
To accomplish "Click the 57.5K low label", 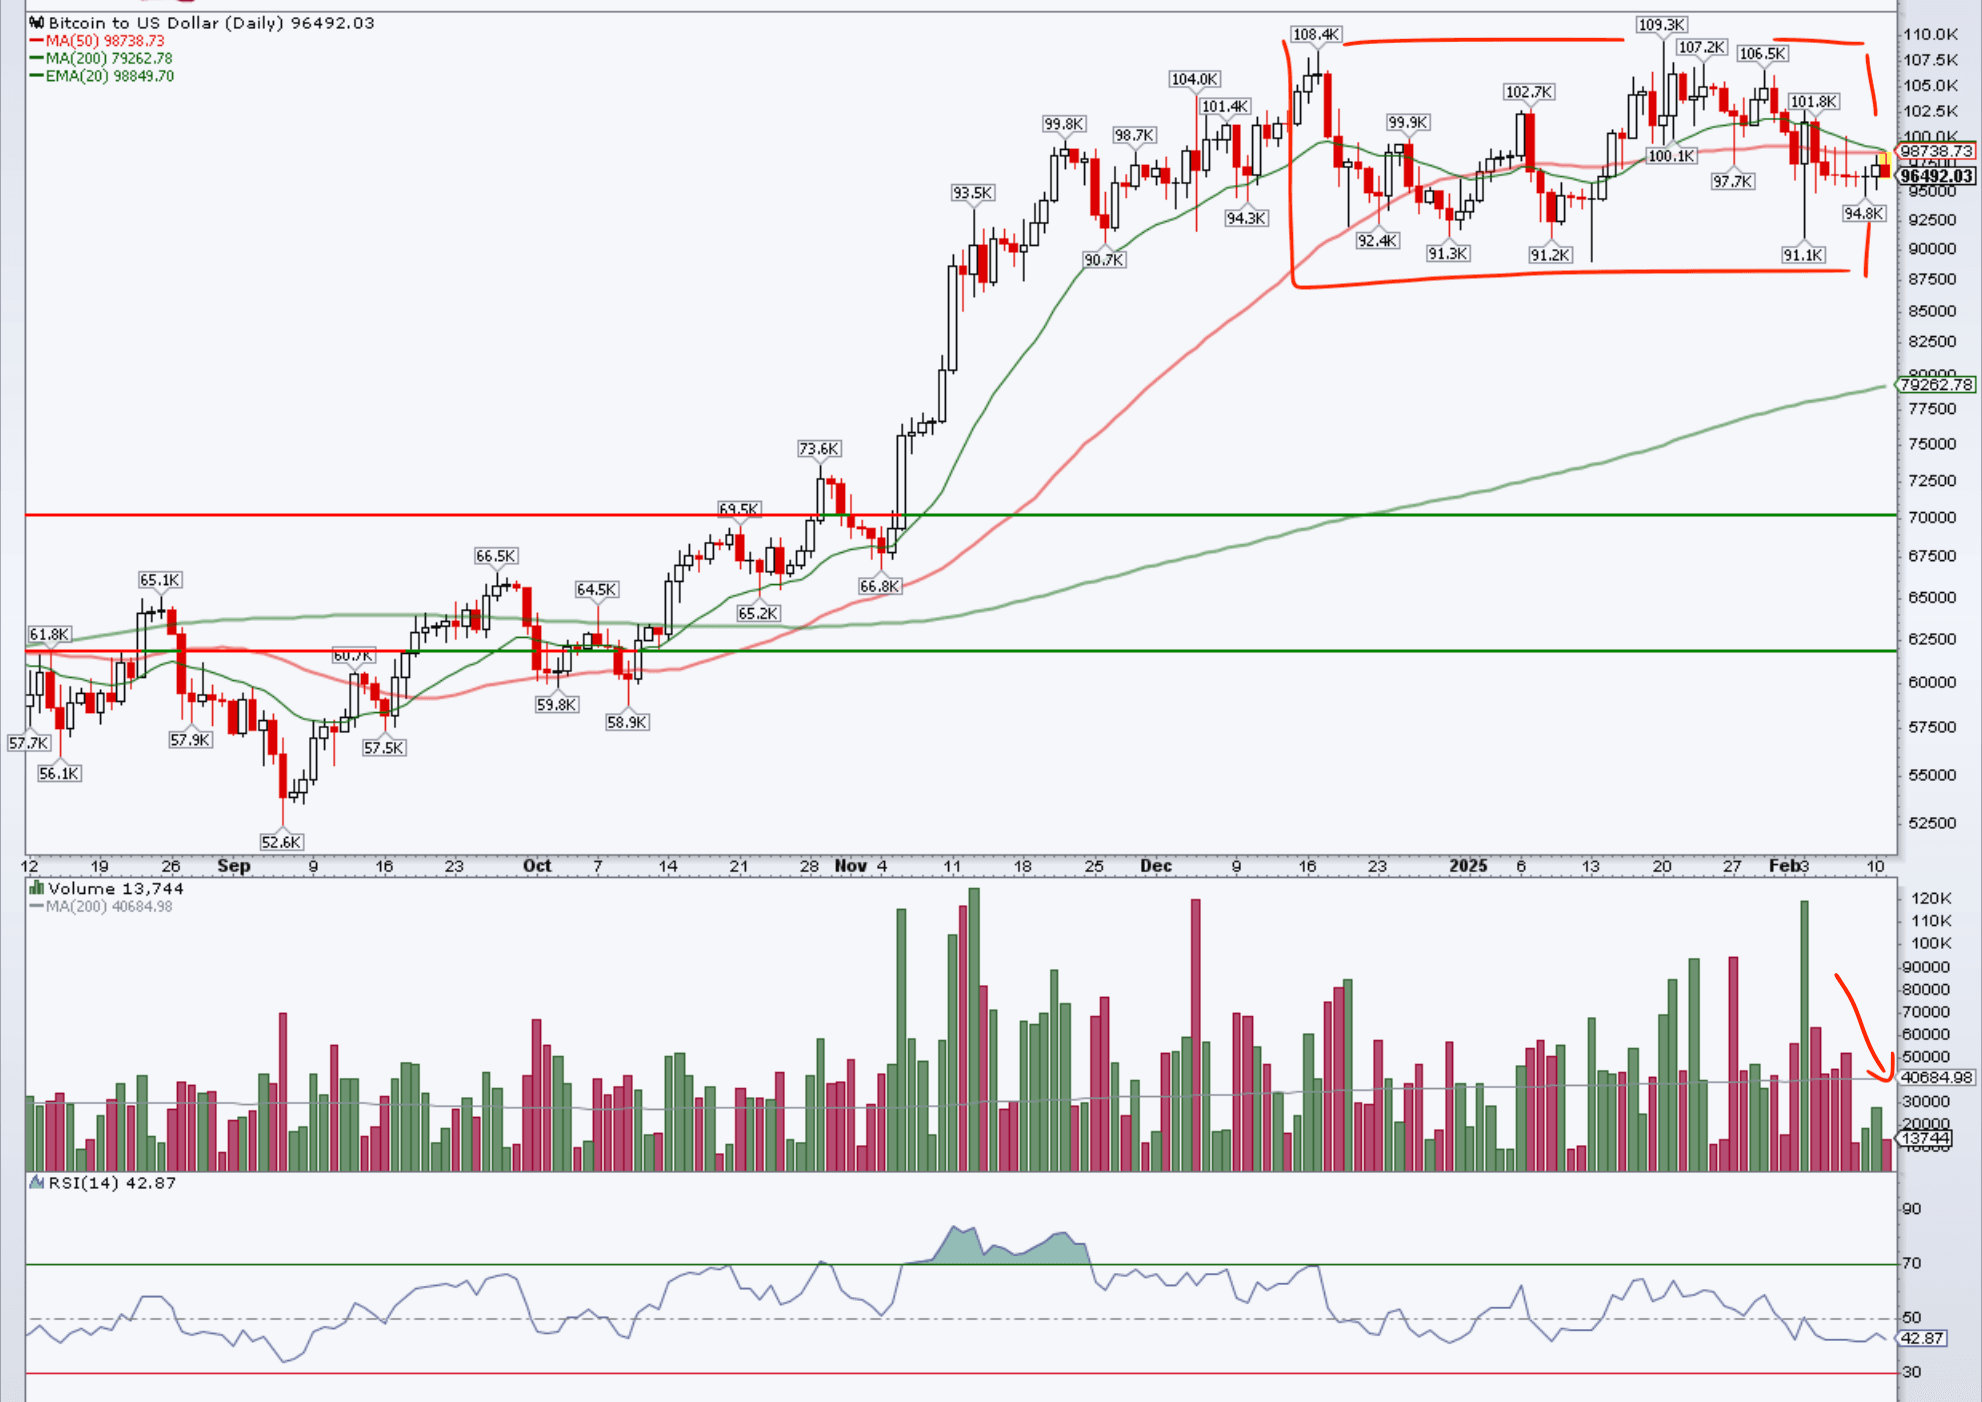I will [x=384, y=748].
